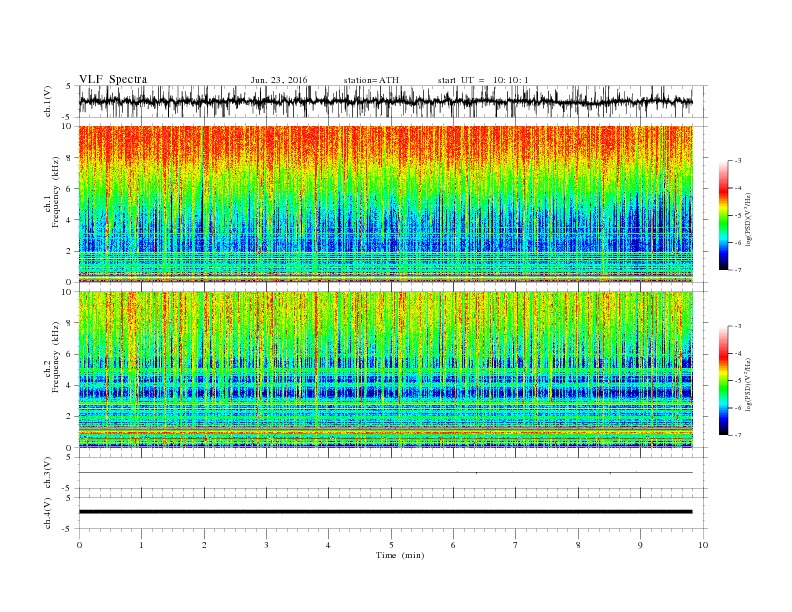Click the "-7" label on ch.1 color scale
This screenshot has height=612, width=792.
click(x=738, y=270)
